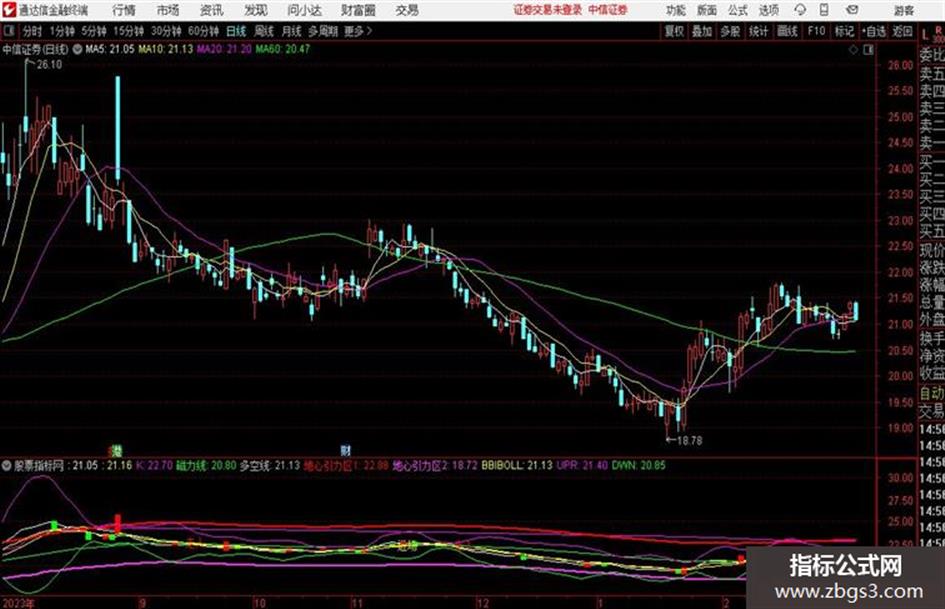The image size is (945, 609).
Task: Open the 行情 menu
Action: (x=124, y=10)
